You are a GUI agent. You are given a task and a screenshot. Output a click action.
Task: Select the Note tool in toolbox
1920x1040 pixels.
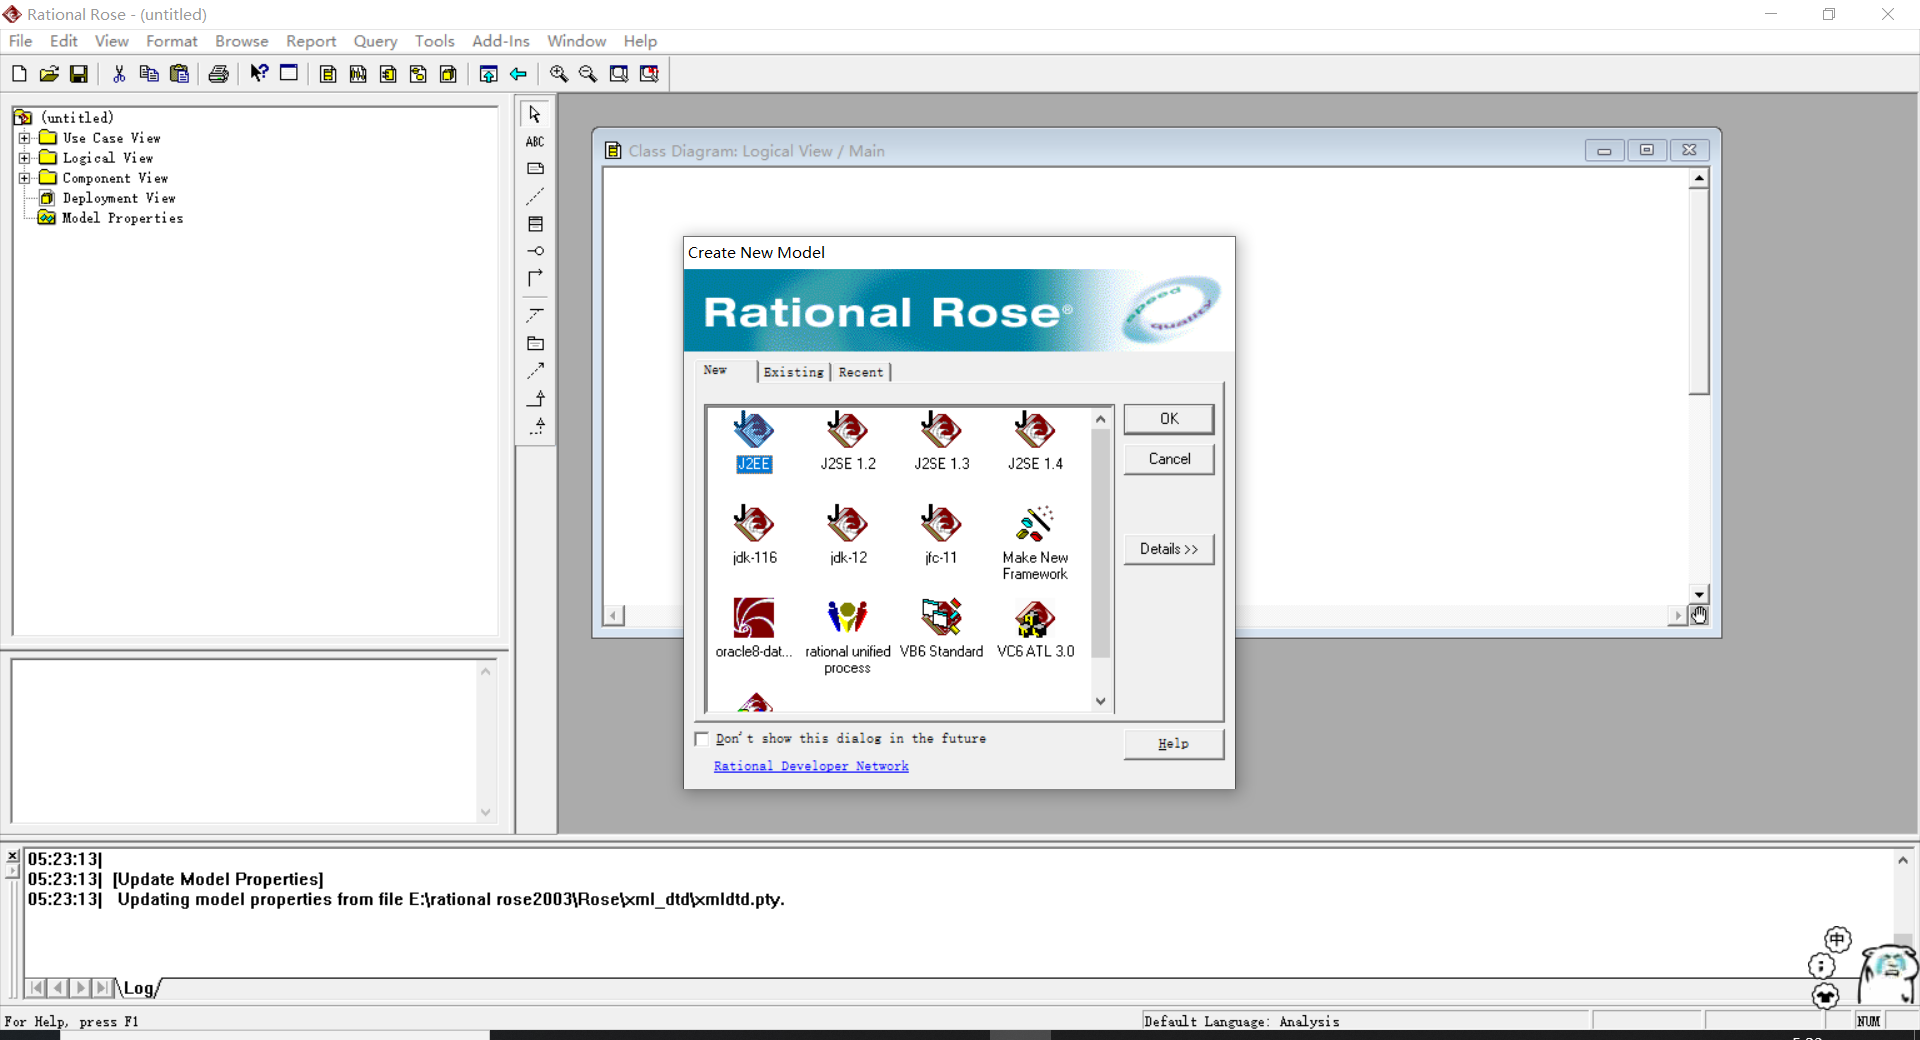tap(535, 169)
